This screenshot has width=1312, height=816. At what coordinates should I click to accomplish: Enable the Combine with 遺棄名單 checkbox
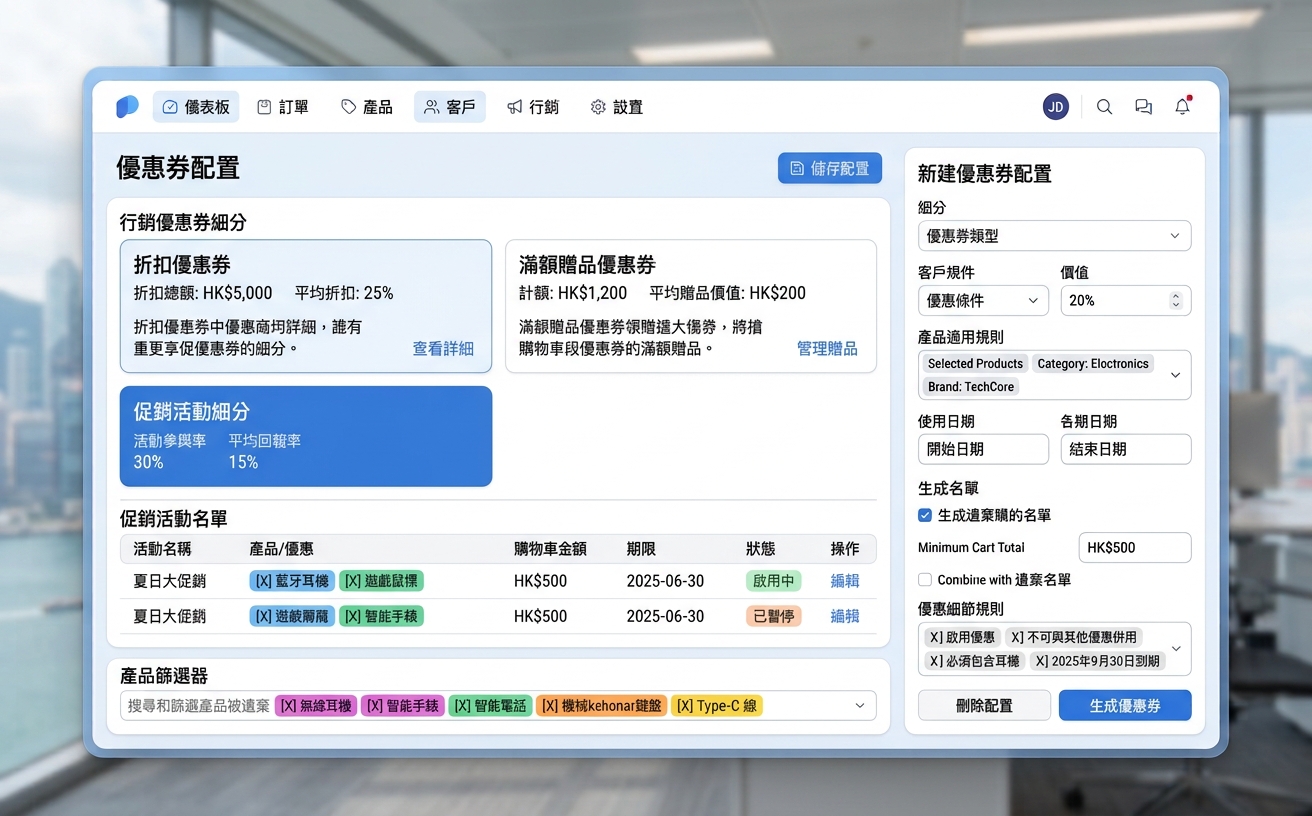tap(925, 579)
